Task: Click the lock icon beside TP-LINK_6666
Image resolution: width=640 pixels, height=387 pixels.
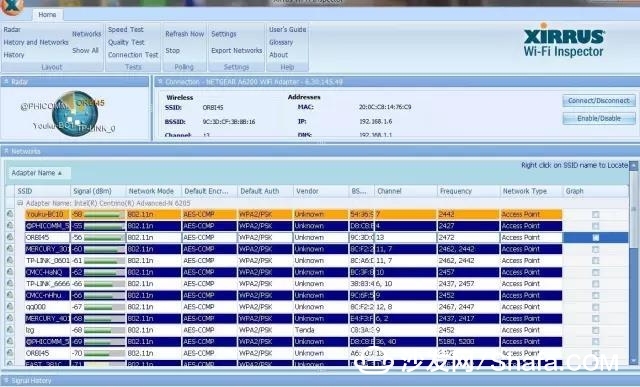Action: point(10,283)
